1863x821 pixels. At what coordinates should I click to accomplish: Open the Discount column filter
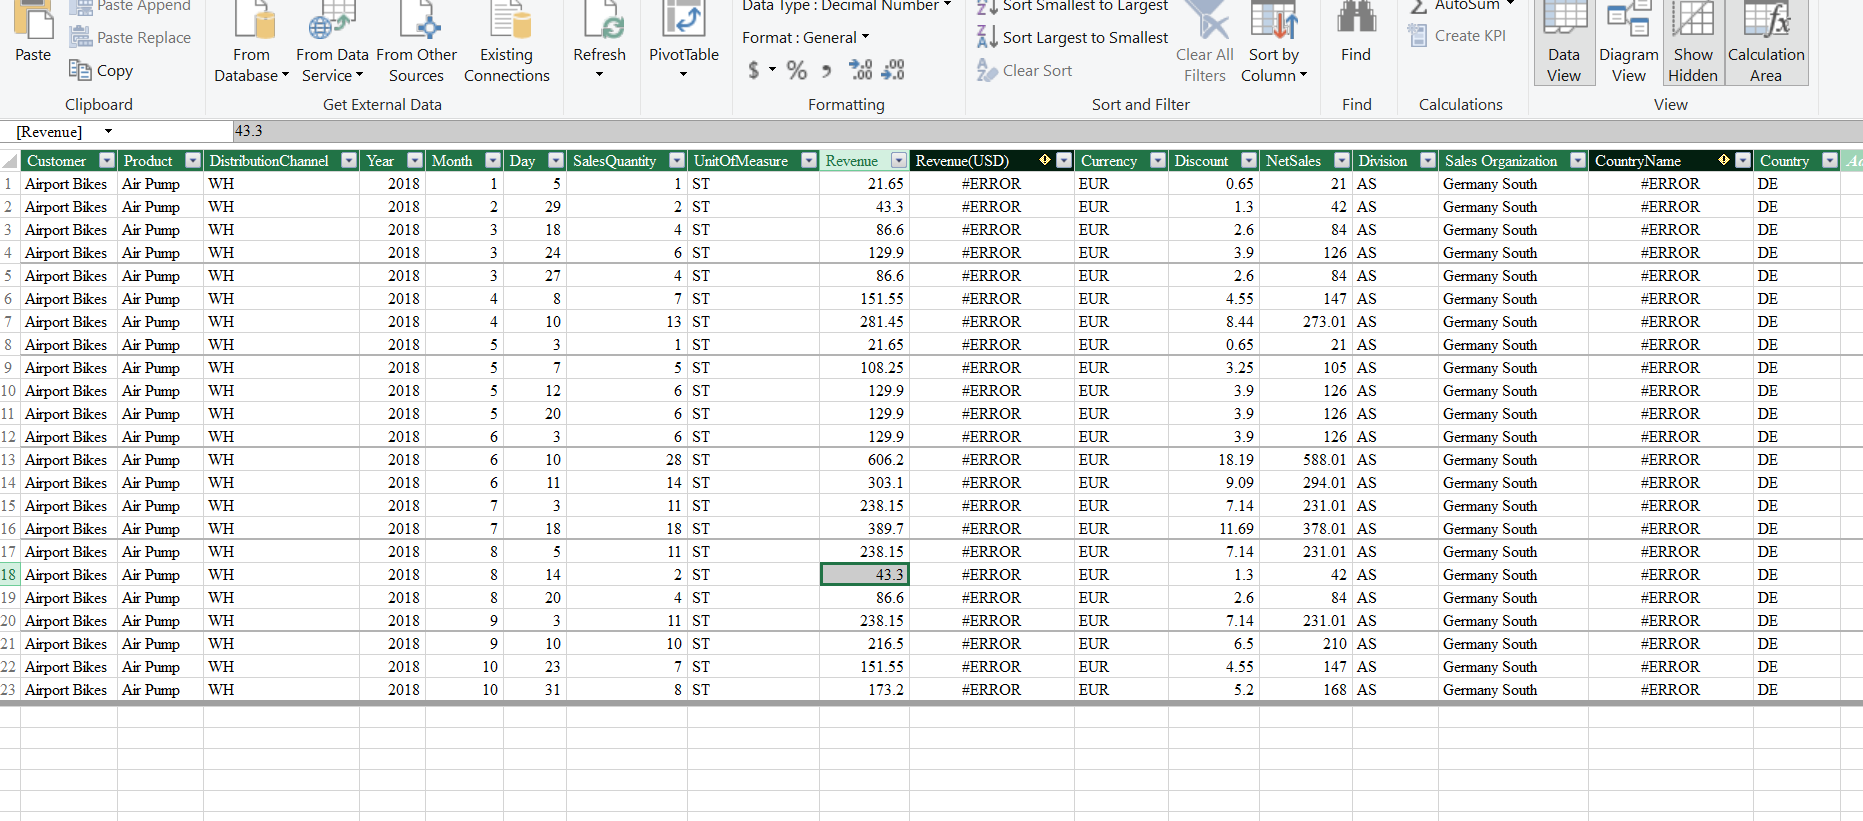(1249, 161)
